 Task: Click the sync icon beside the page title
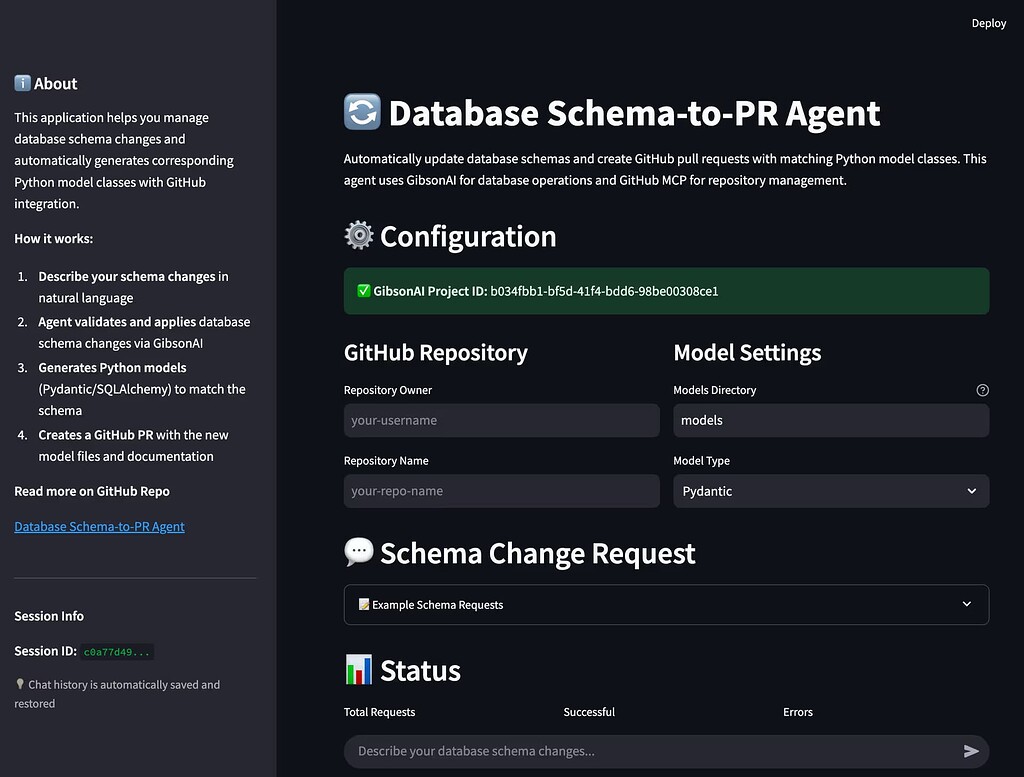point(361,112)
